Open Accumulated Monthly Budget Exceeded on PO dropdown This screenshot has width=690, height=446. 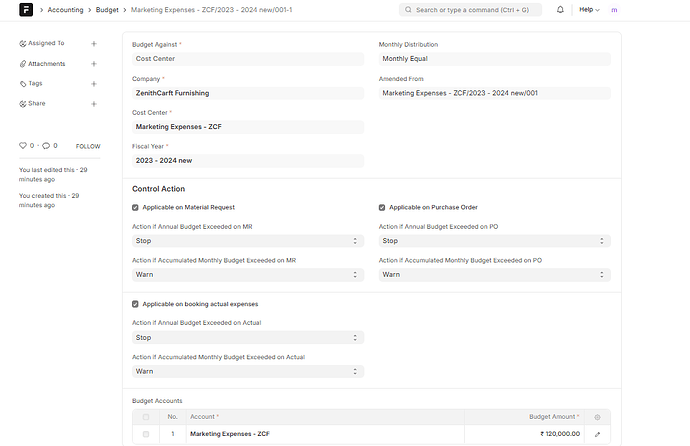click(495, 274)
